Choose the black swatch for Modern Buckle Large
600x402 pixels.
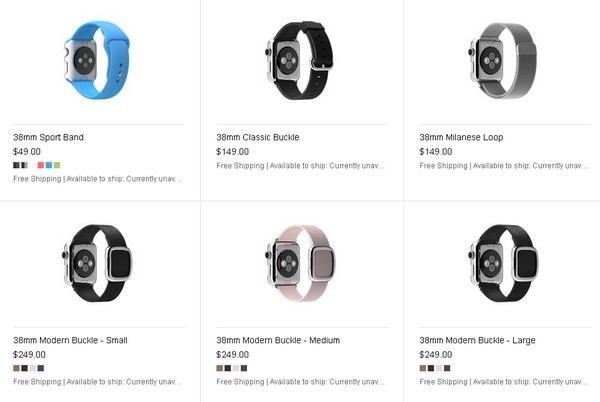coord(431,368)
